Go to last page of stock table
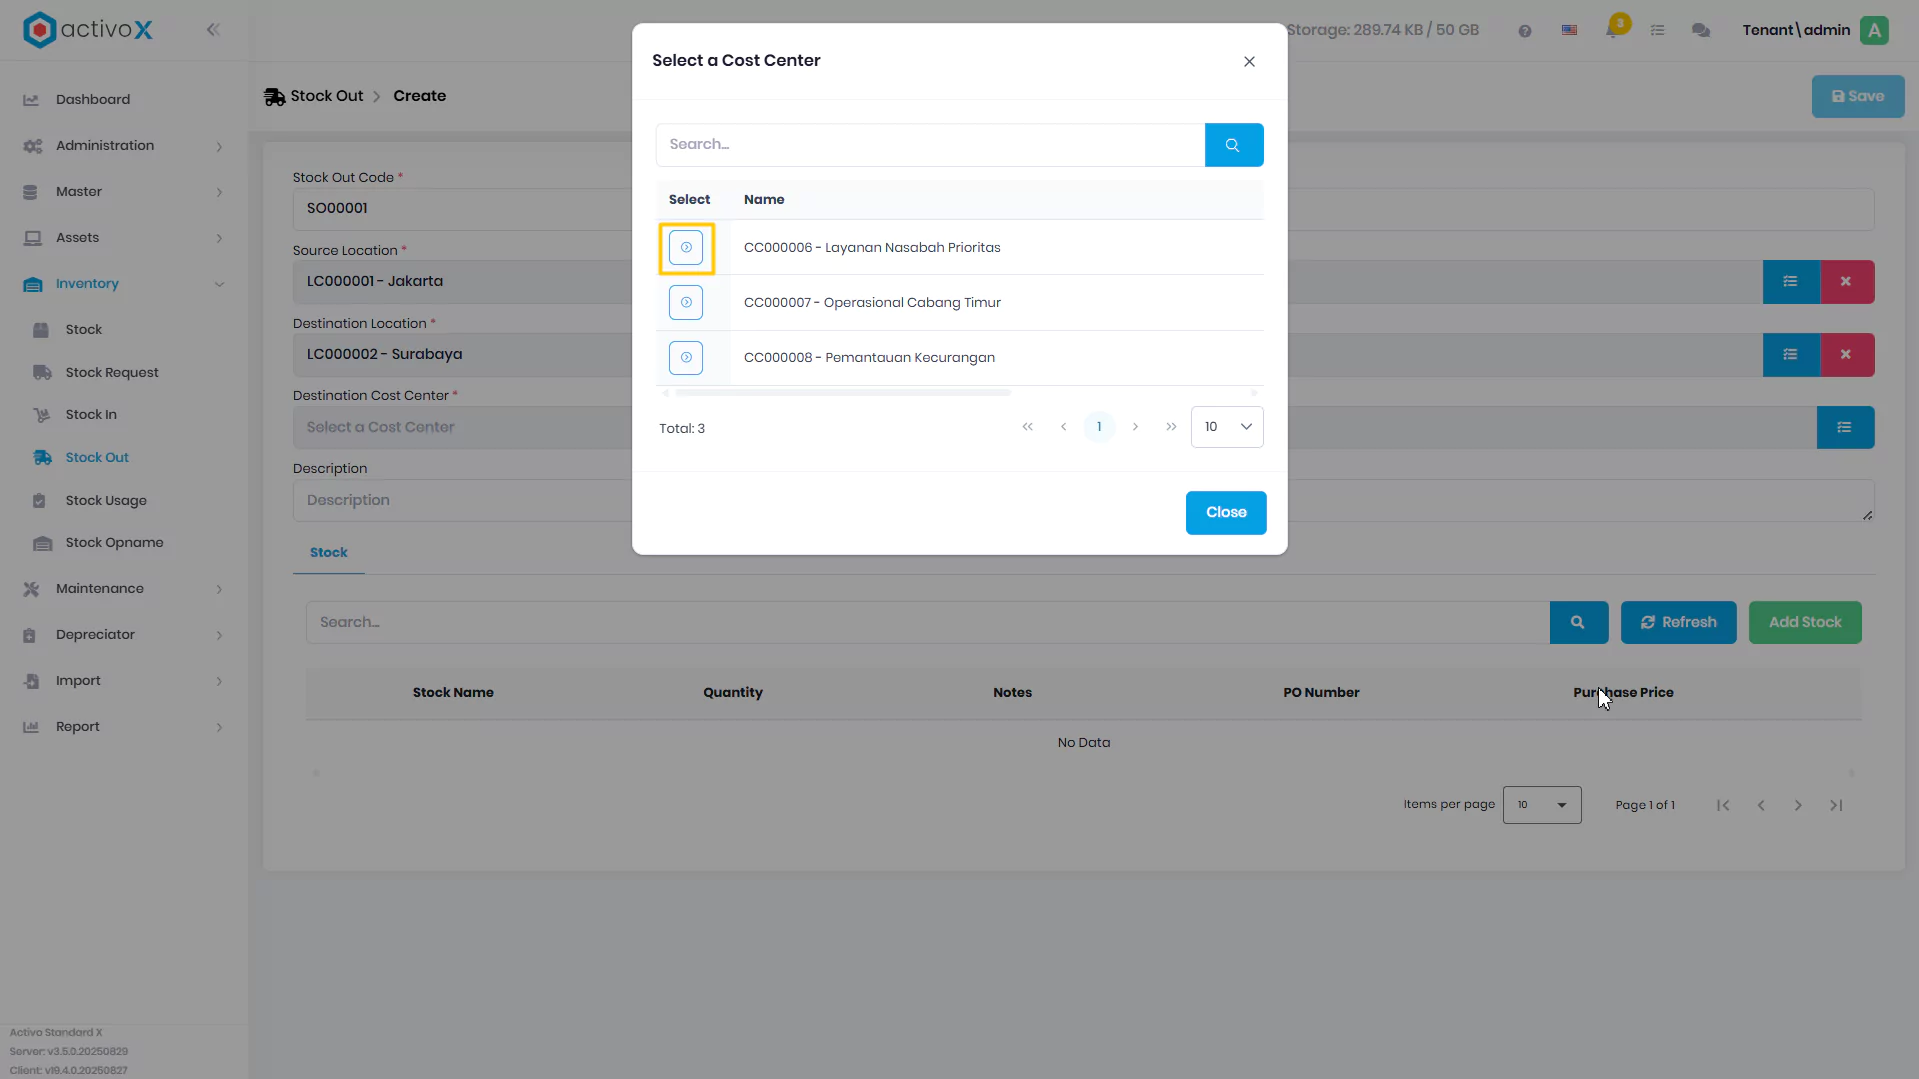The height and width of the screenshot is (1079, 1919). (1836, 806)
